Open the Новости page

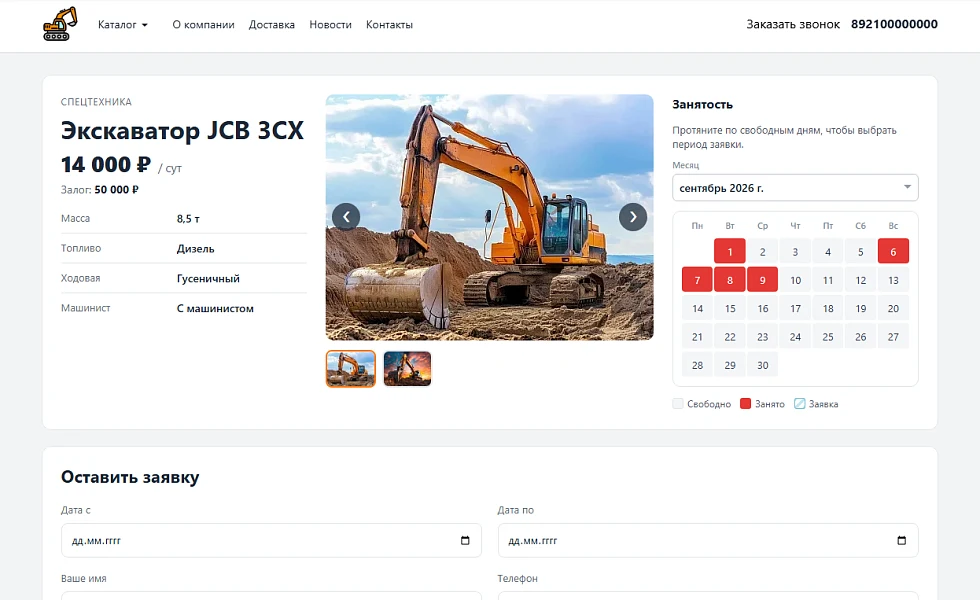pos(331,25)
